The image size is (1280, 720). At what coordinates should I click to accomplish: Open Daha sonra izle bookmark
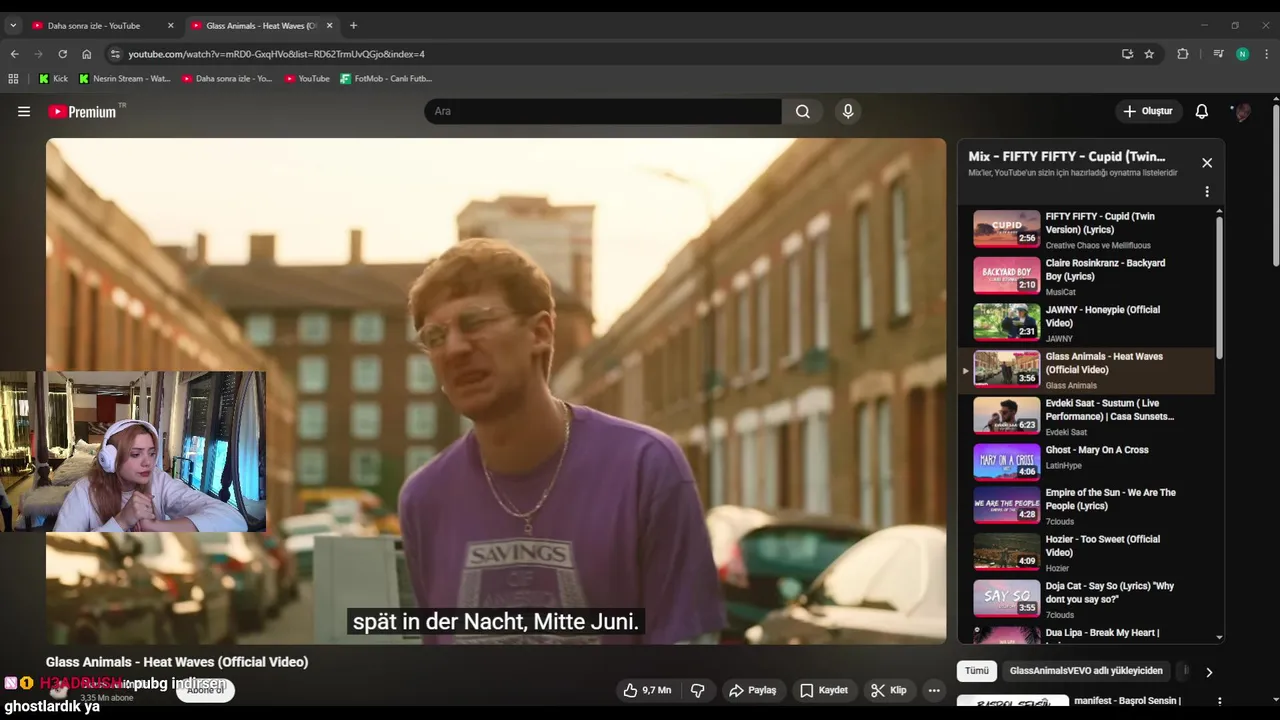coord(227,78)
